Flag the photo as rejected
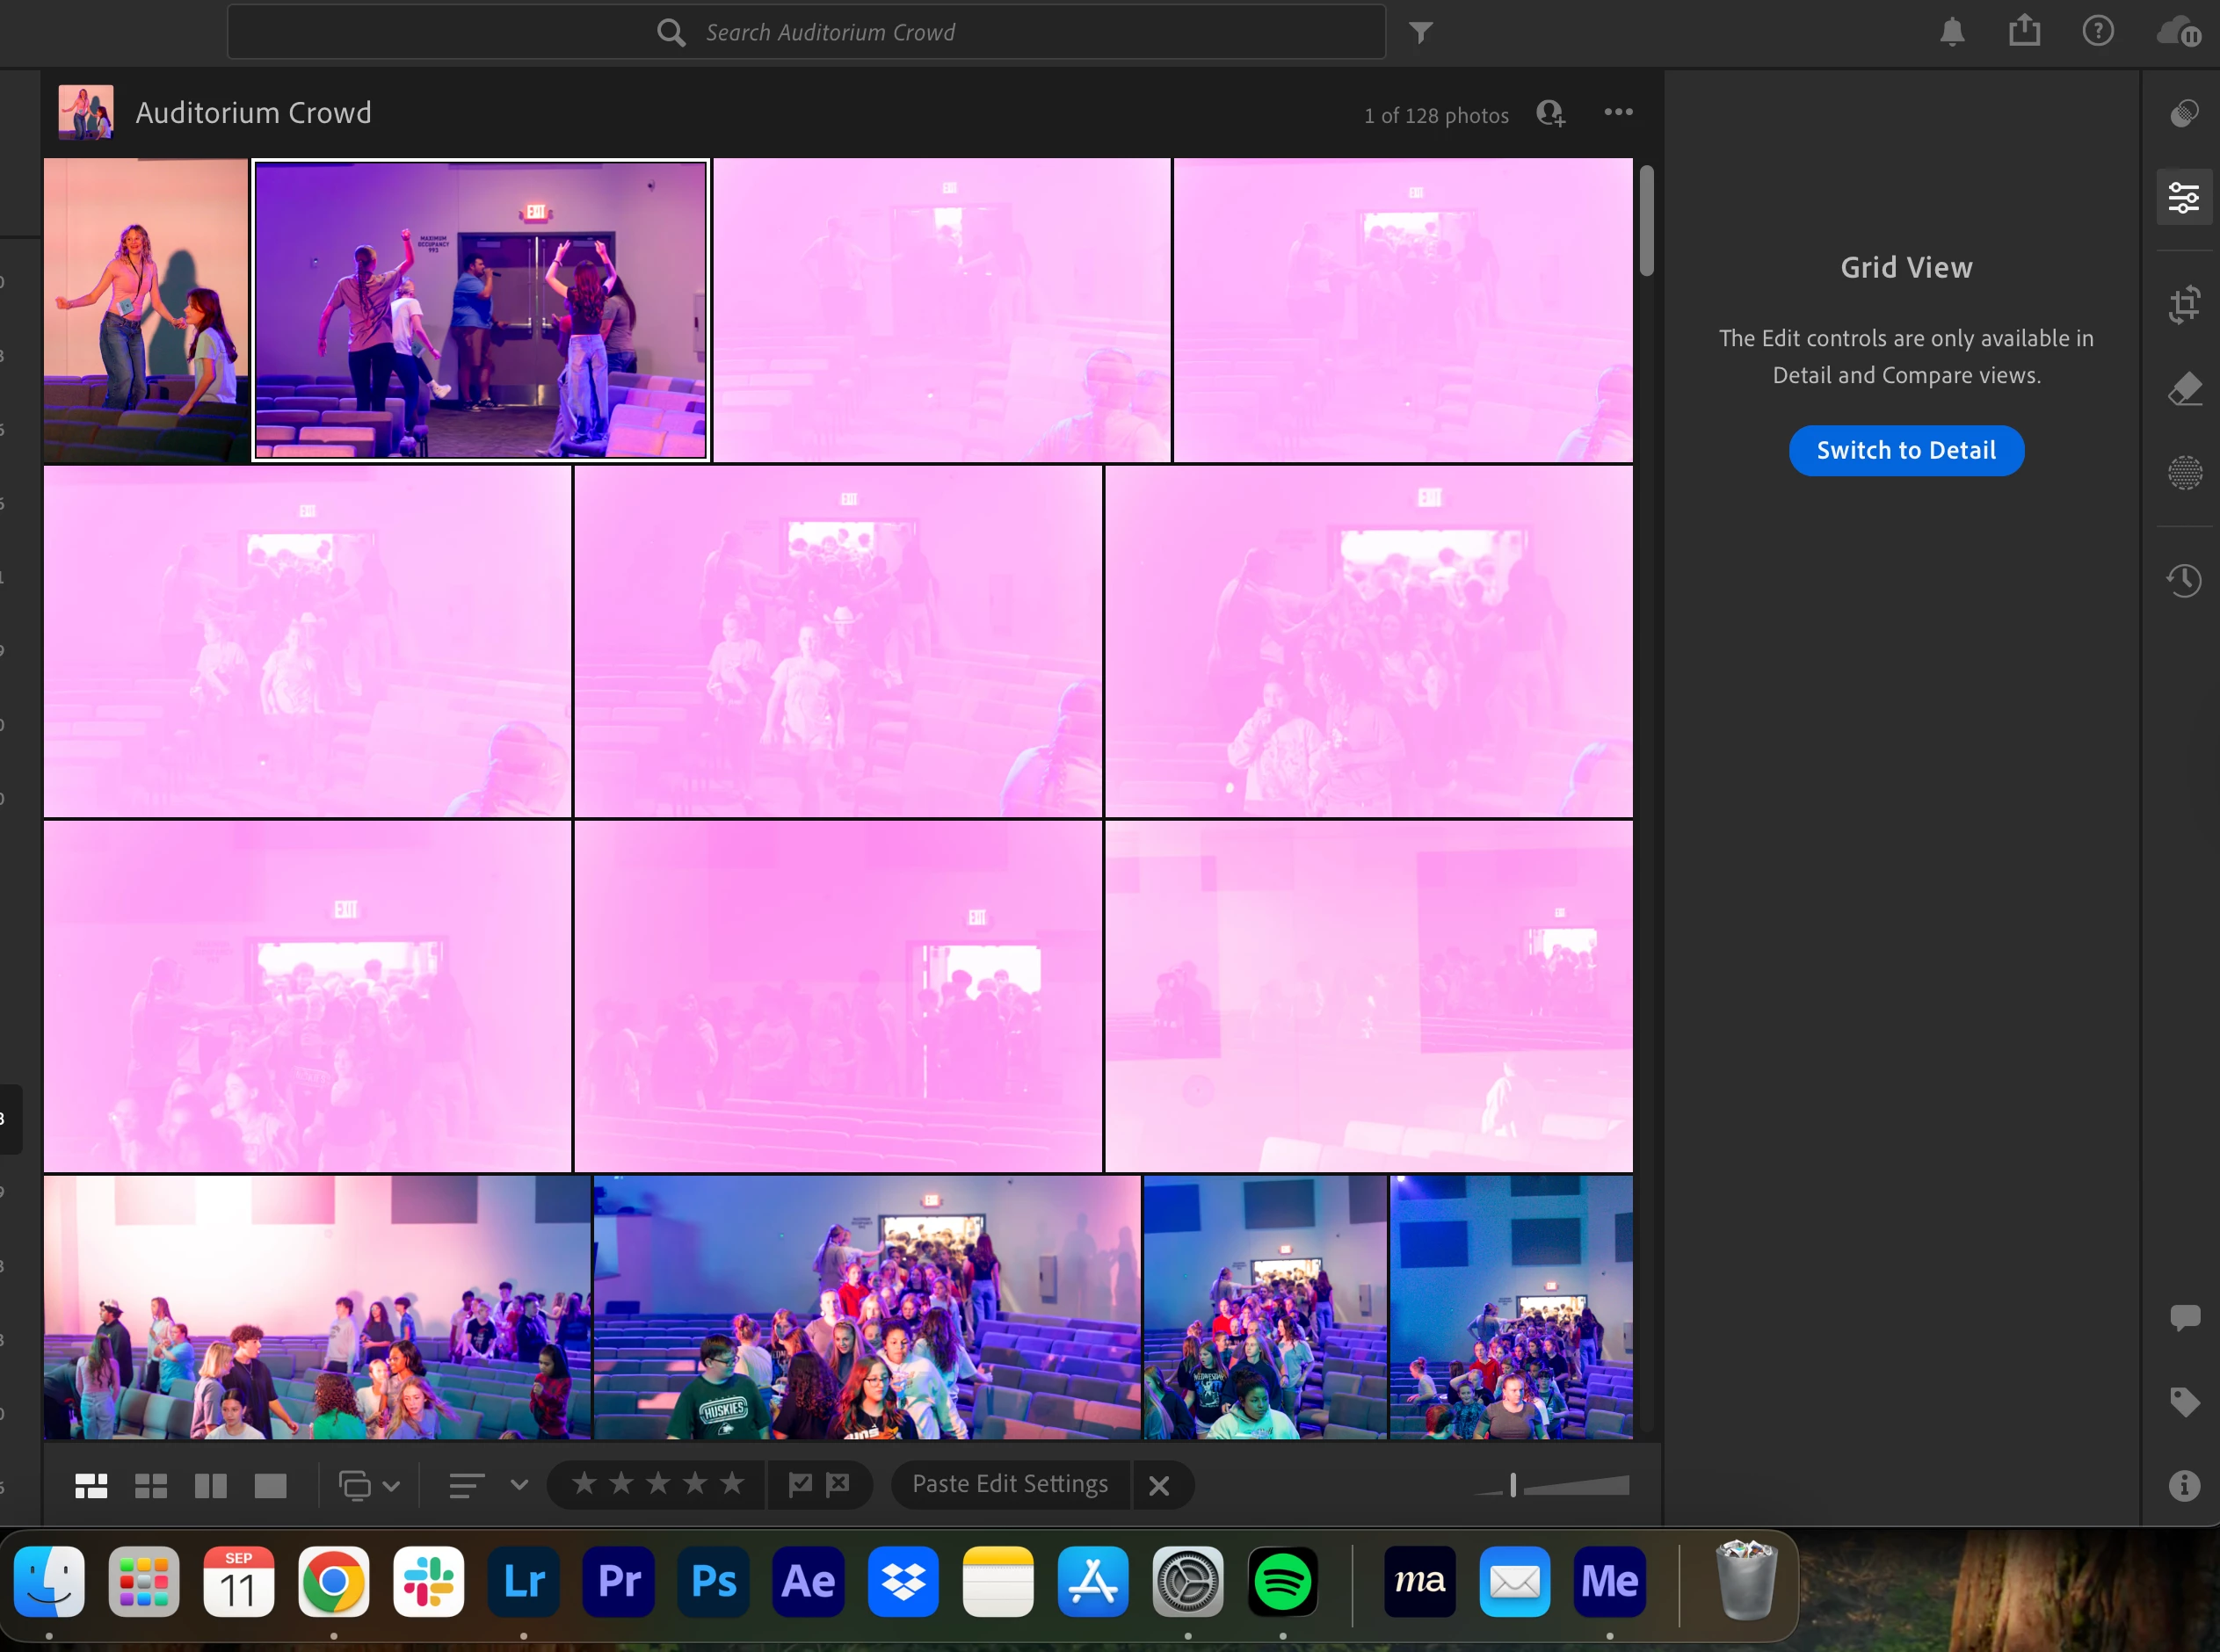Screen dimensions: 2220x1652 click(x=838, y=1484)
